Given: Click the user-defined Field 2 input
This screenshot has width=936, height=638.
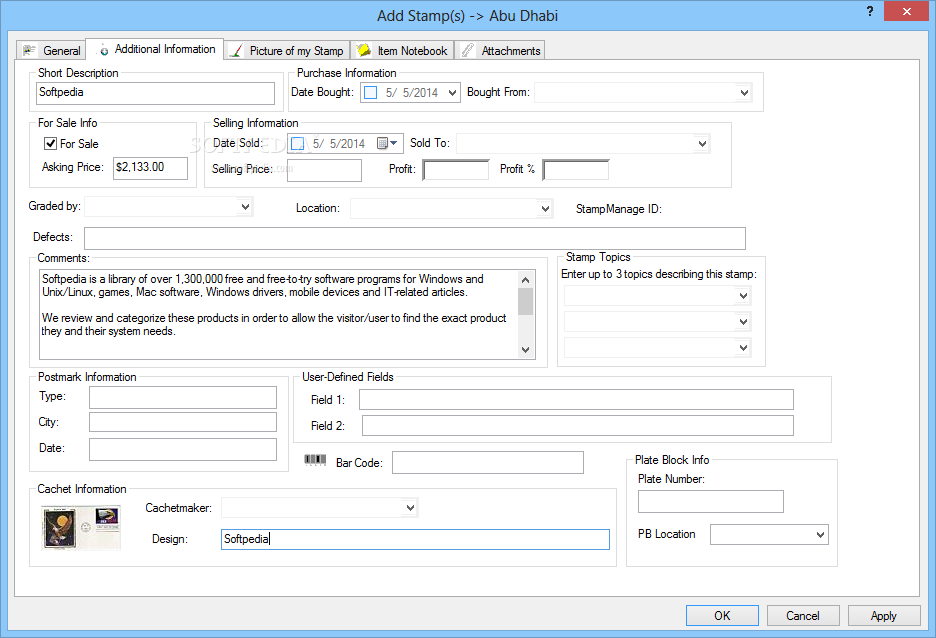Looking at the screenshot, I should click(x=578, y=426).
